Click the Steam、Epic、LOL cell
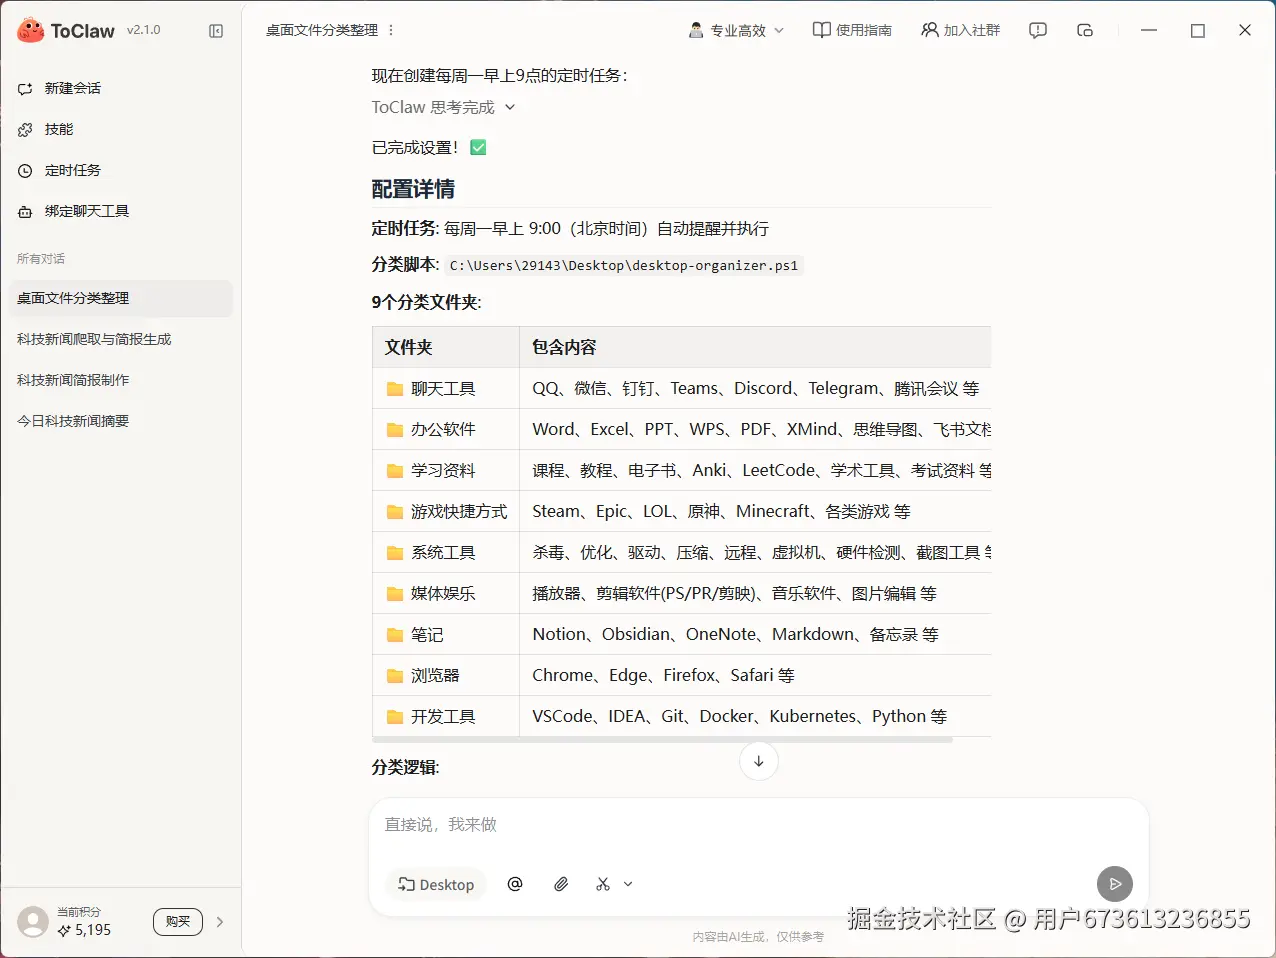This screenshot has height=958, width=1276. point(755,511)
